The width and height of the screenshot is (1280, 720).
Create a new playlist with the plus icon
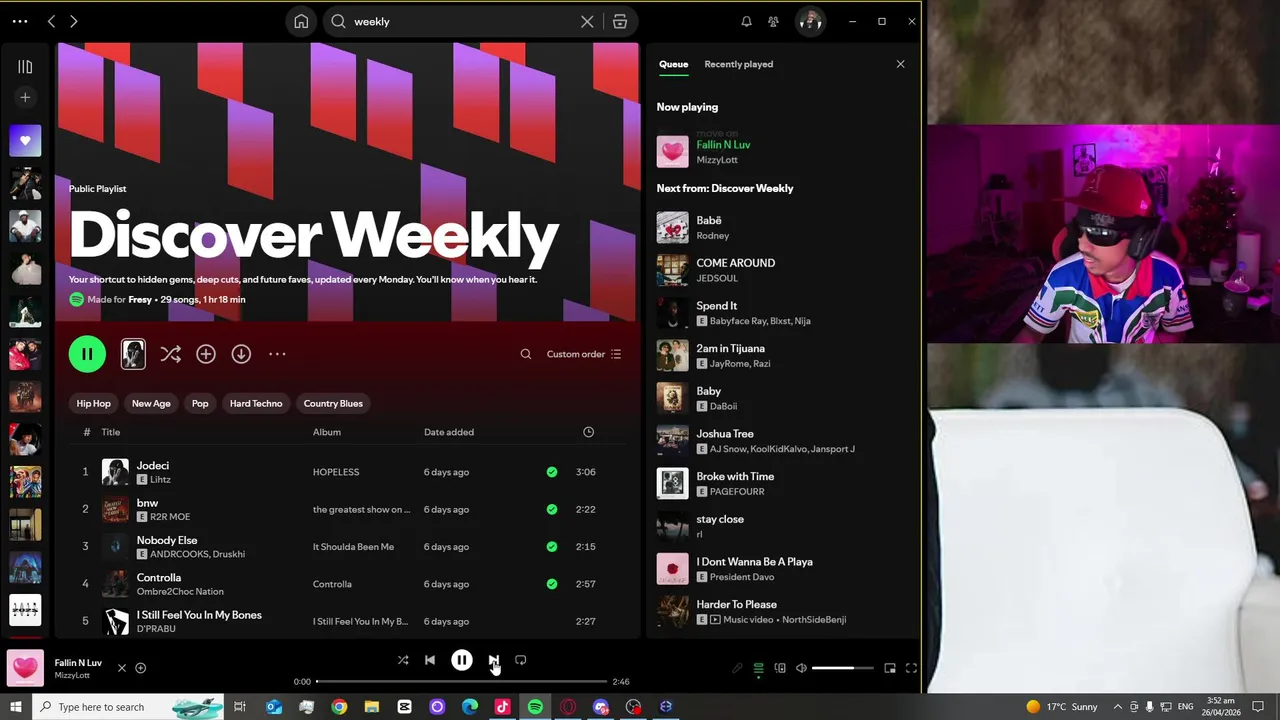(x=25, y=97)
